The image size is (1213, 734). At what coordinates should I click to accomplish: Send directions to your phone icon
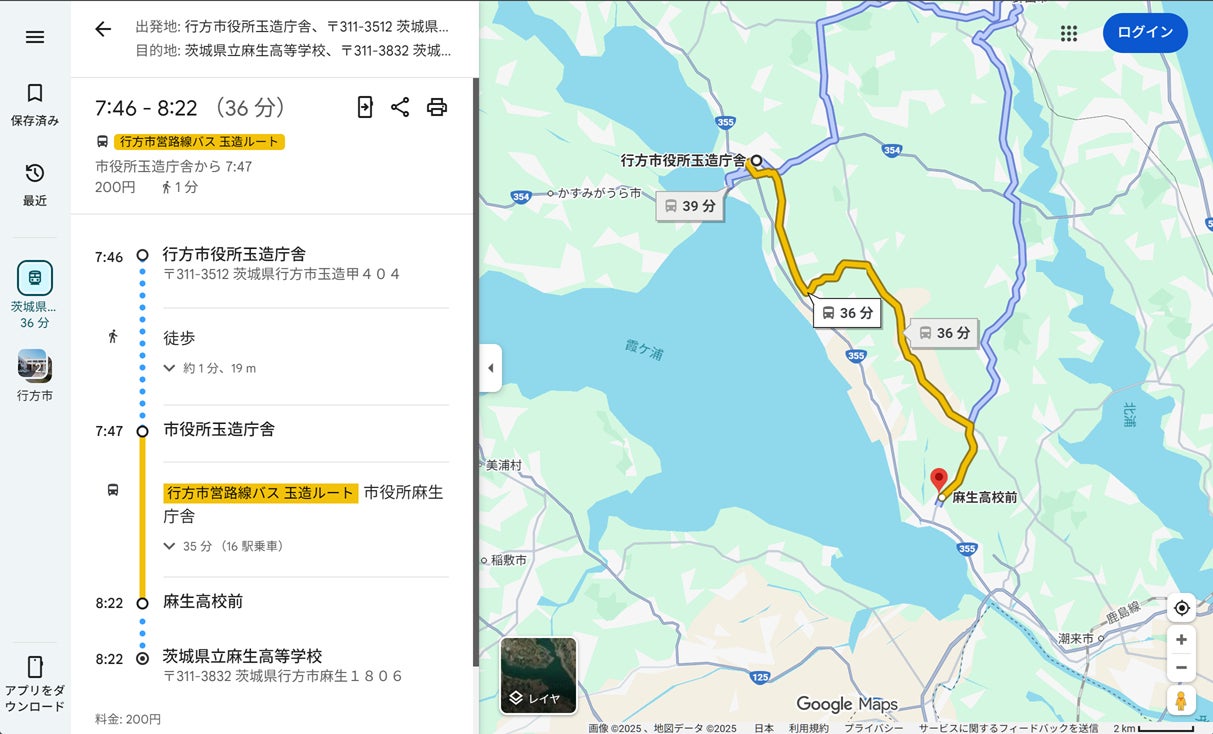(x=365, y=107)
